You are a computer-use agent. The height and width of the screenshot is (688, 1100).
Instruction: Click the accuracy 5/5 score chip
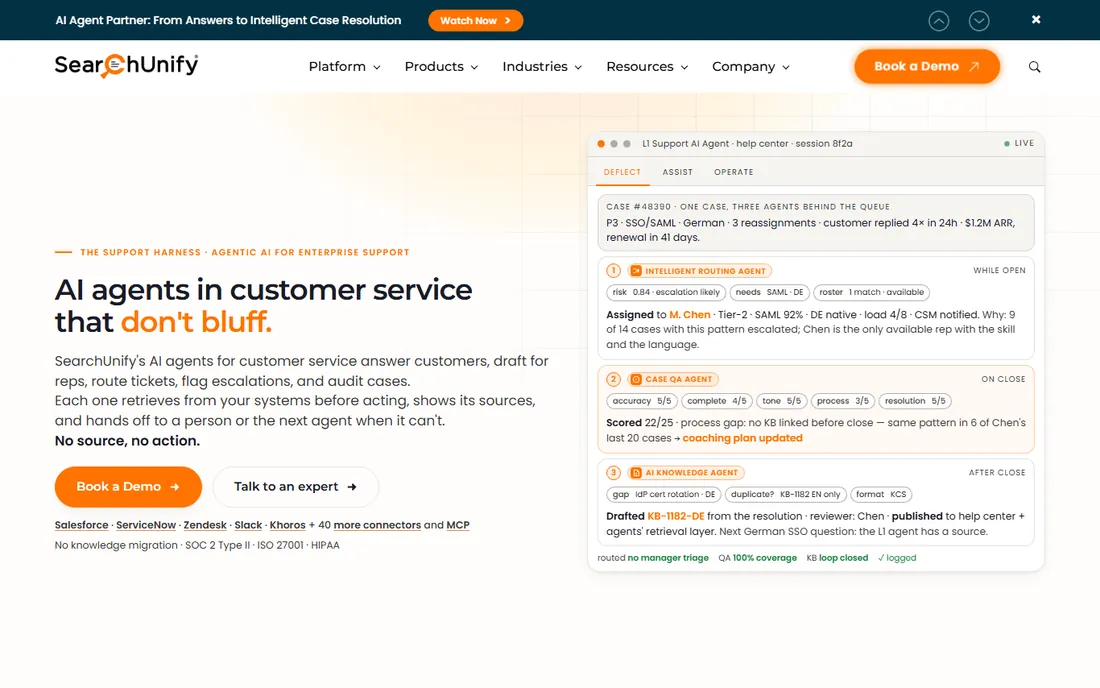click(642, 401)
